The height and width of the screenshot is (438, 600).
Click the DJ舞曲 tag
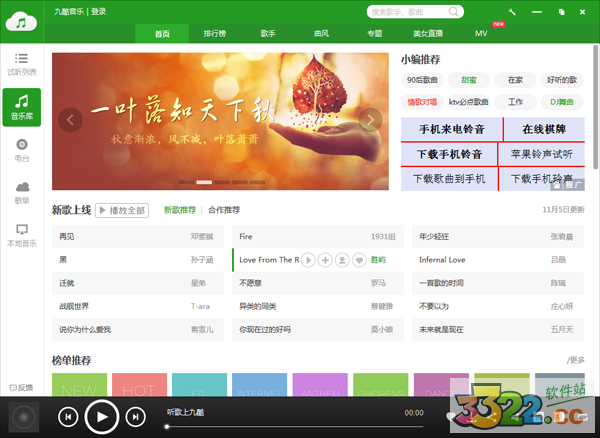(x=562, y=102)
